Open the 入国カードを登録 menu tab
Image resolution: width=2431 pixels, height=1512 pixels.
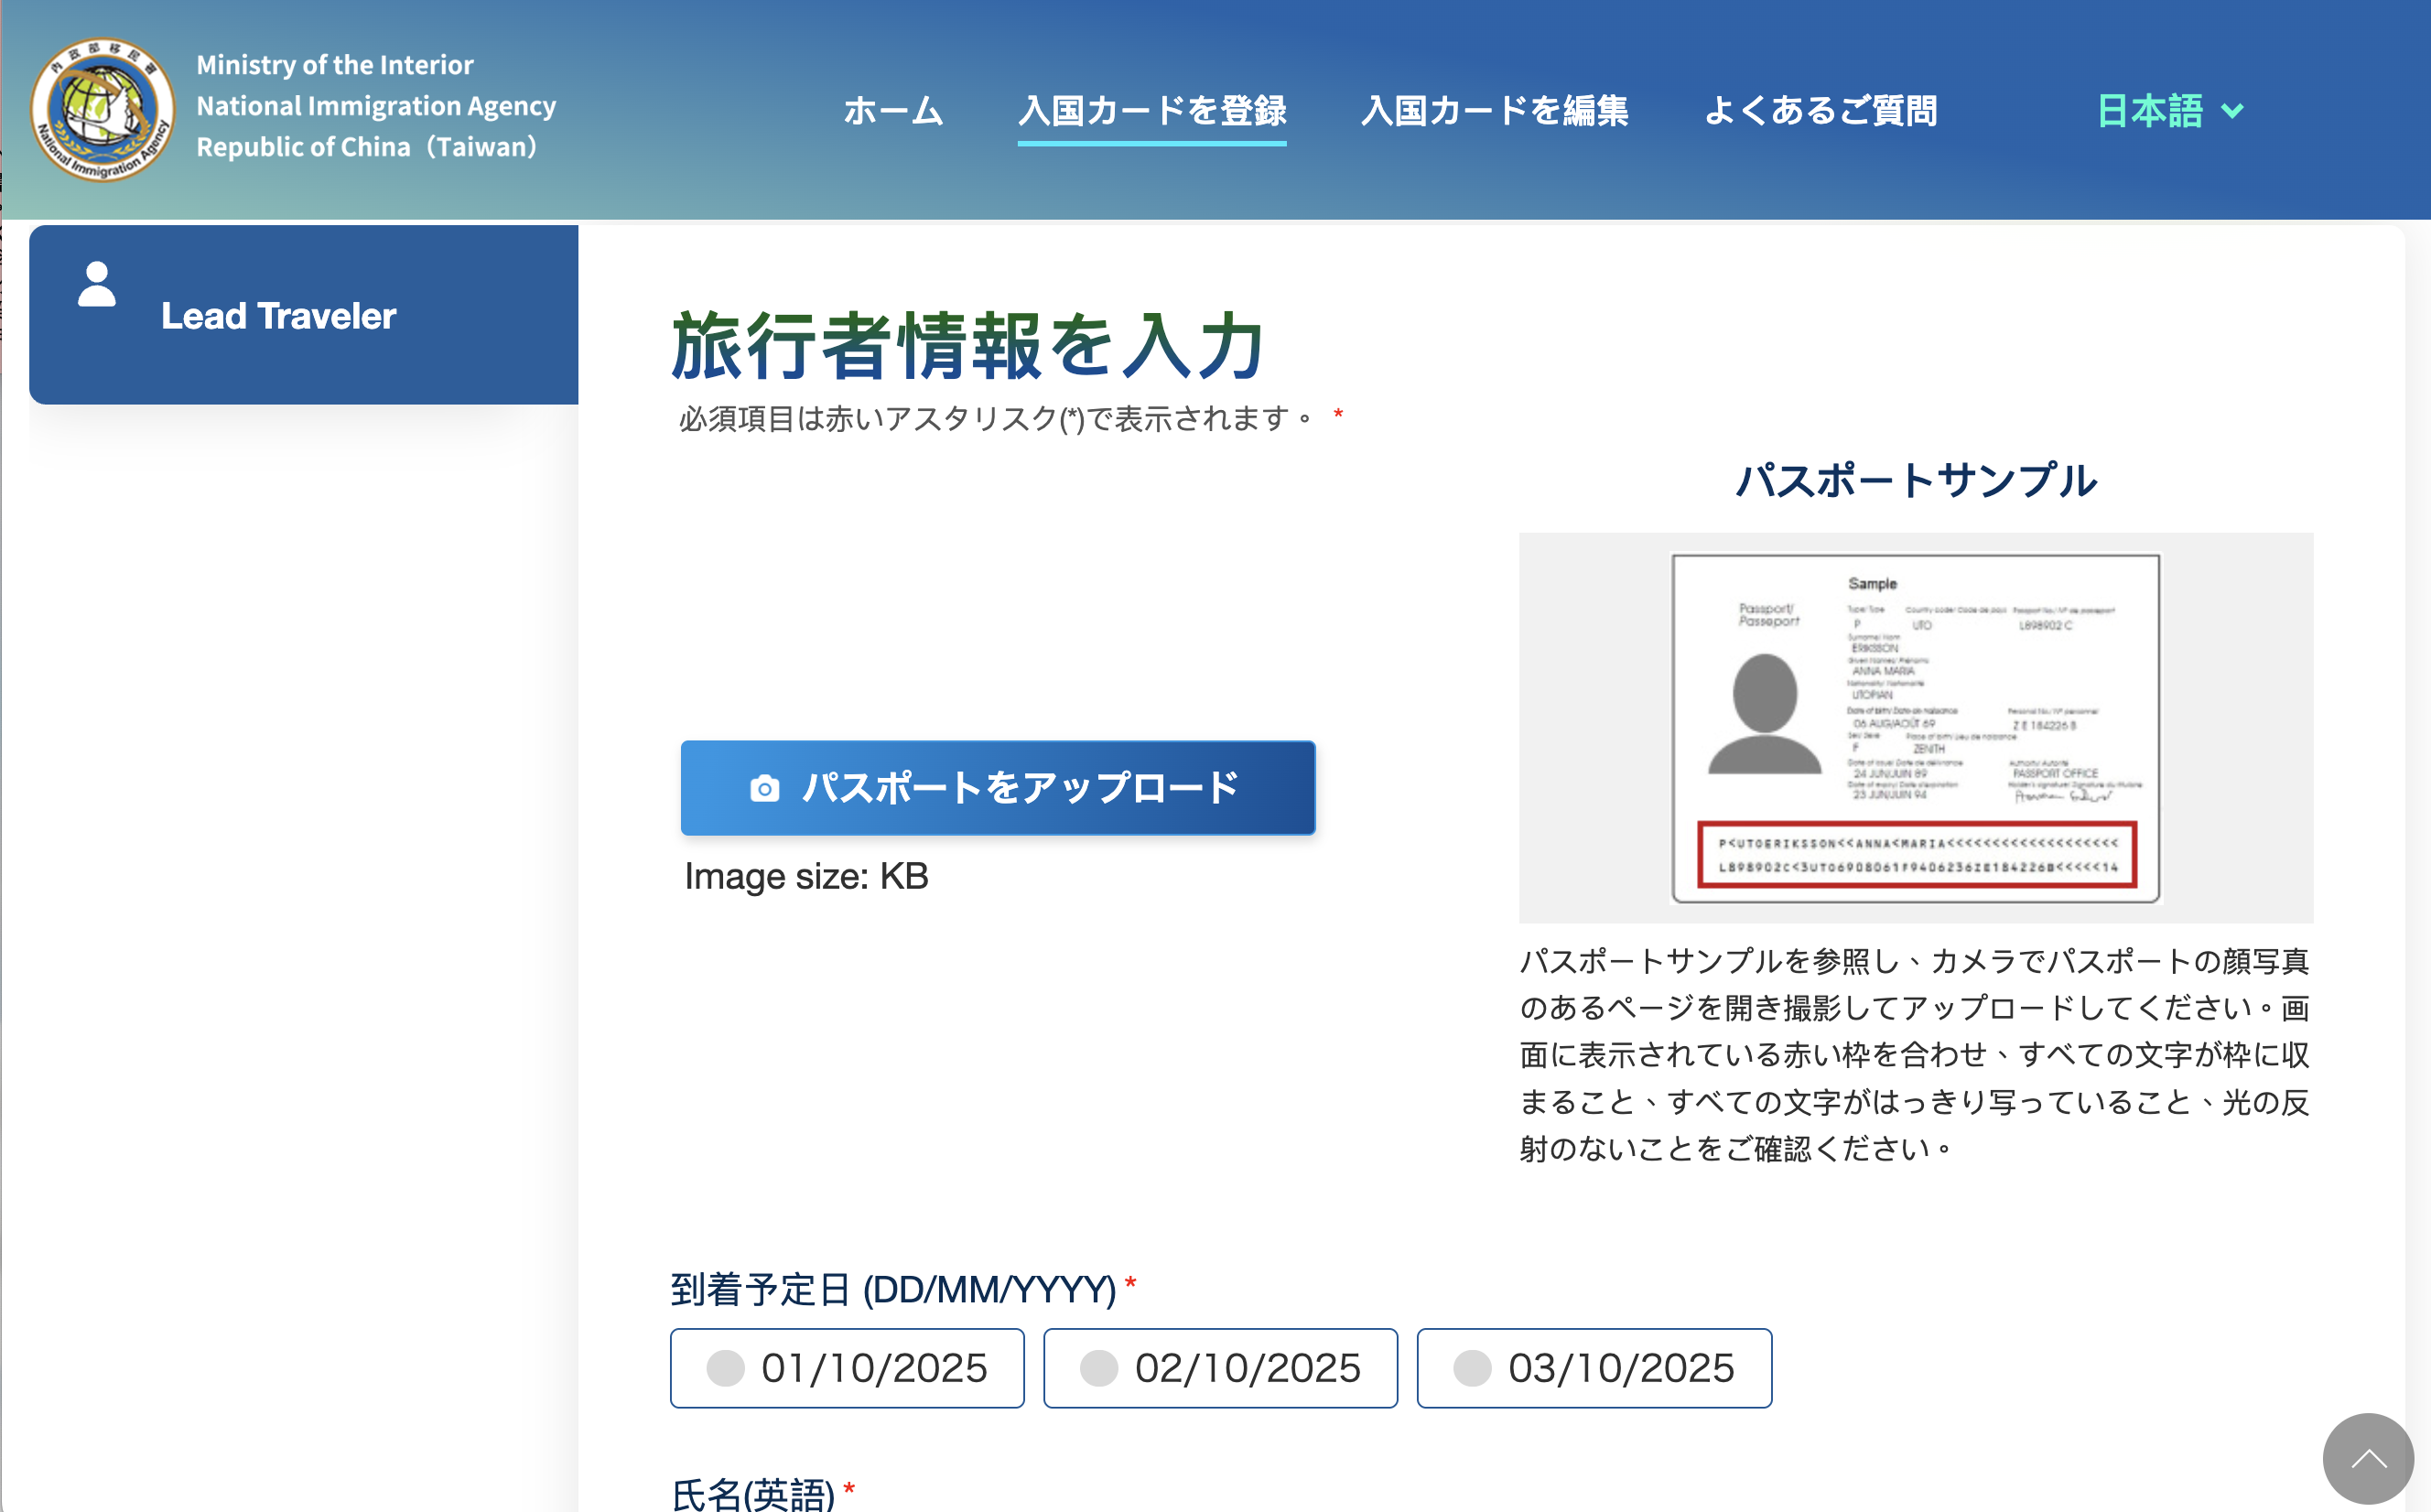click(1152, 111)
